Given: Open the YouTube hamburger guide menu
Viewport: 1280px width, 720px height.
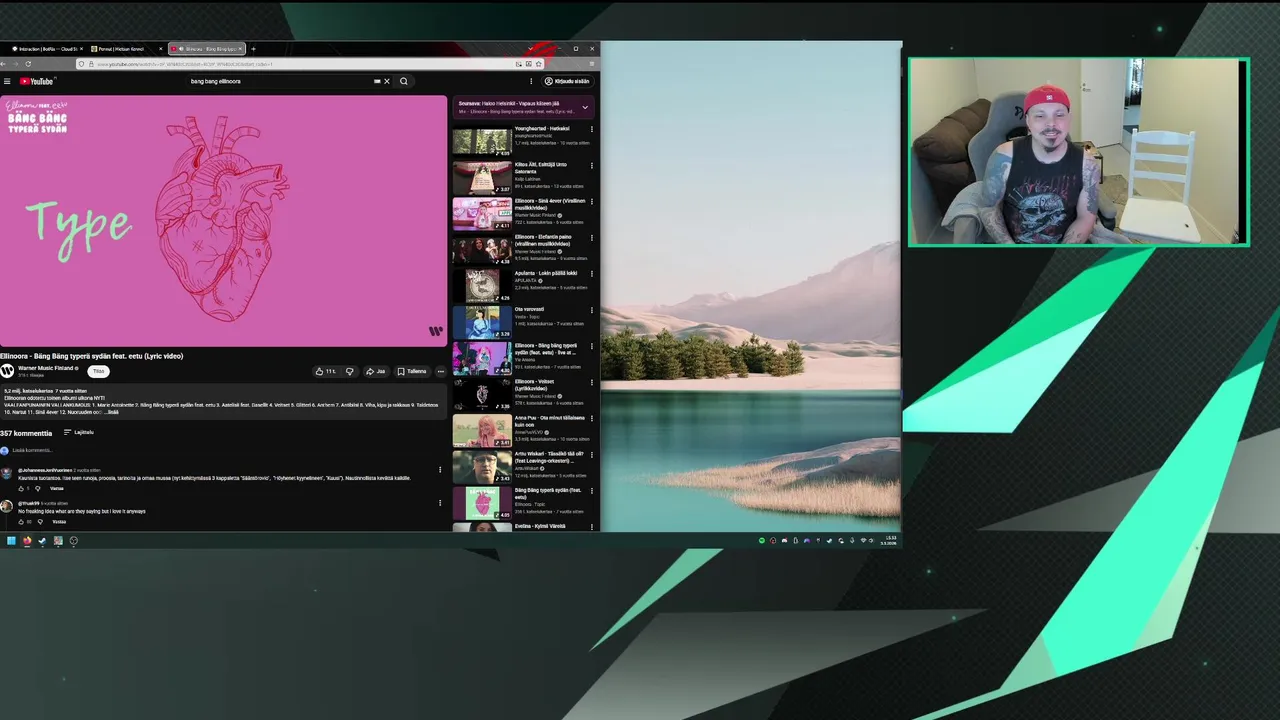Looking at the screenshot, I should coord(7,81).
